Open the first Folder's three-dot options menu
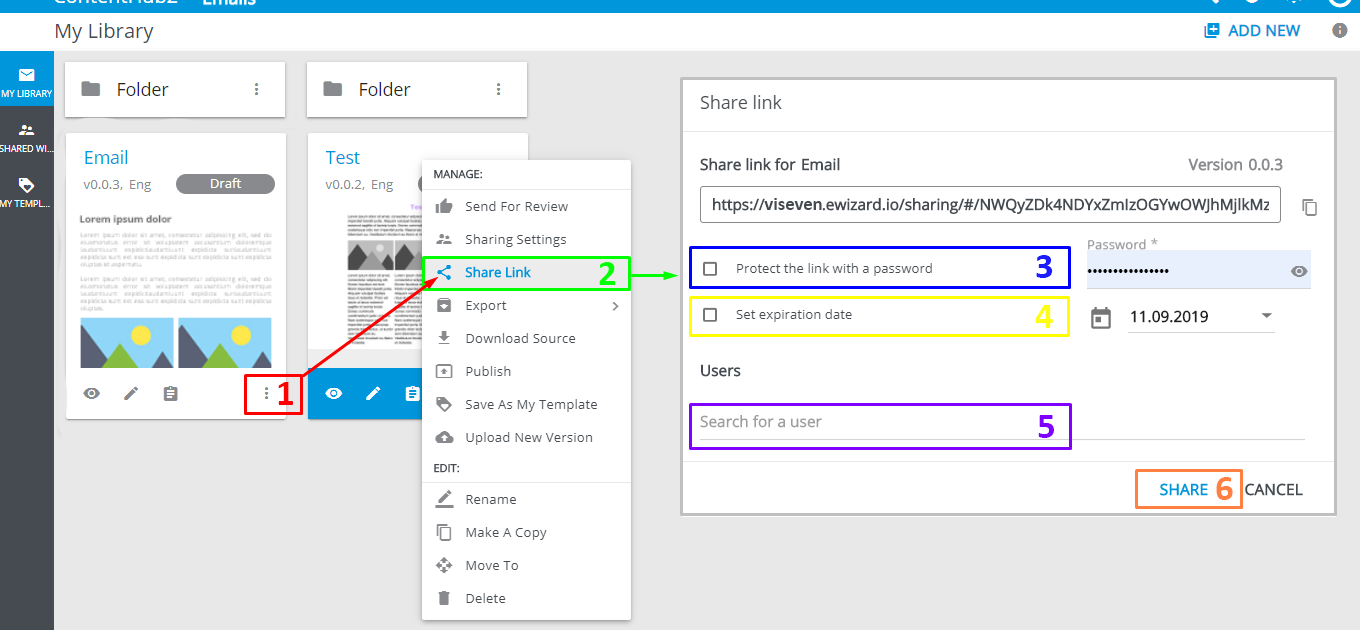The image size is (1360, 630). pos(257,89)
